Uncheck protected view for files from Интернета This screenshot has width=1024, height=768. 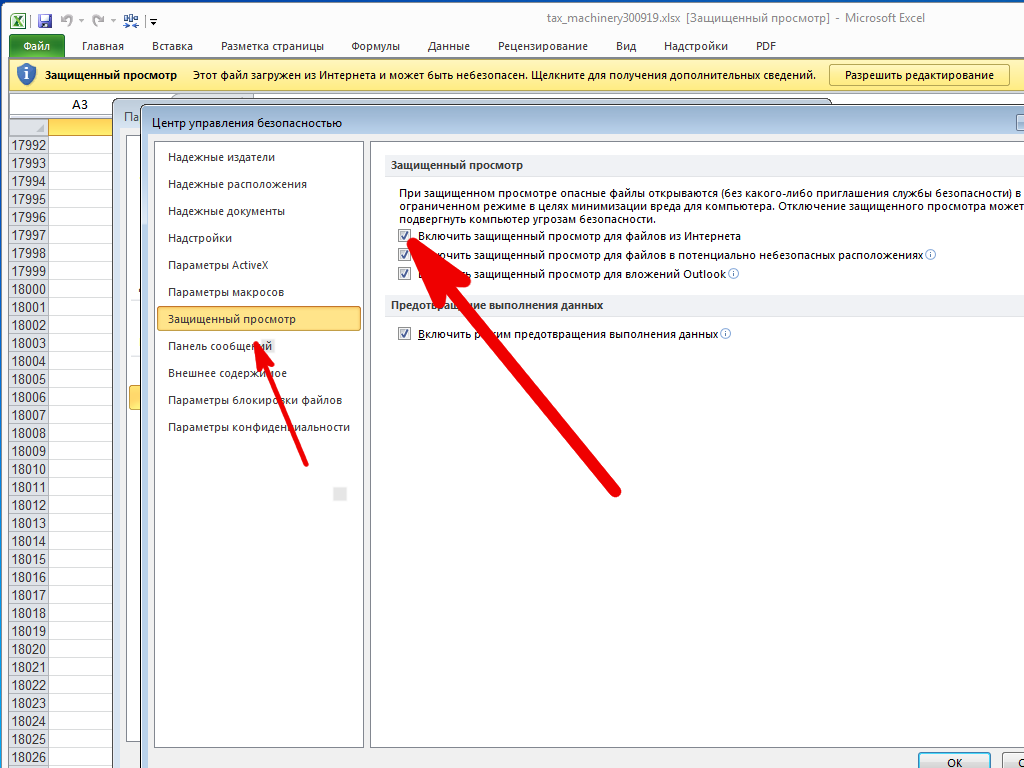pos(404,236)
